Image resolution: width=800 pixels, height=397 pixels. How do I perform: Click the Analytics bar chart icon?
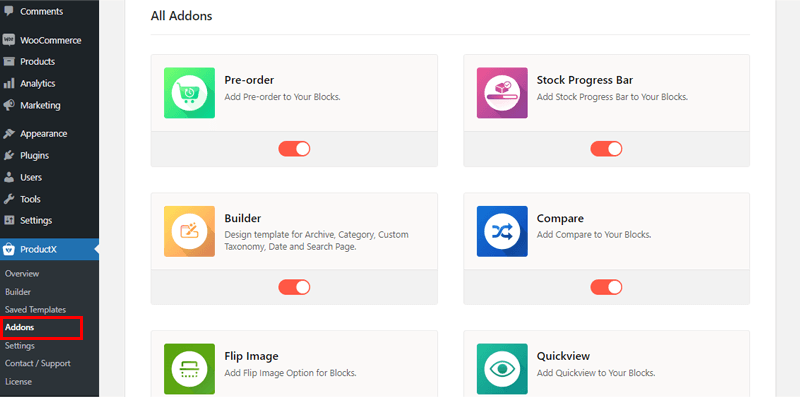click(9, 84)
